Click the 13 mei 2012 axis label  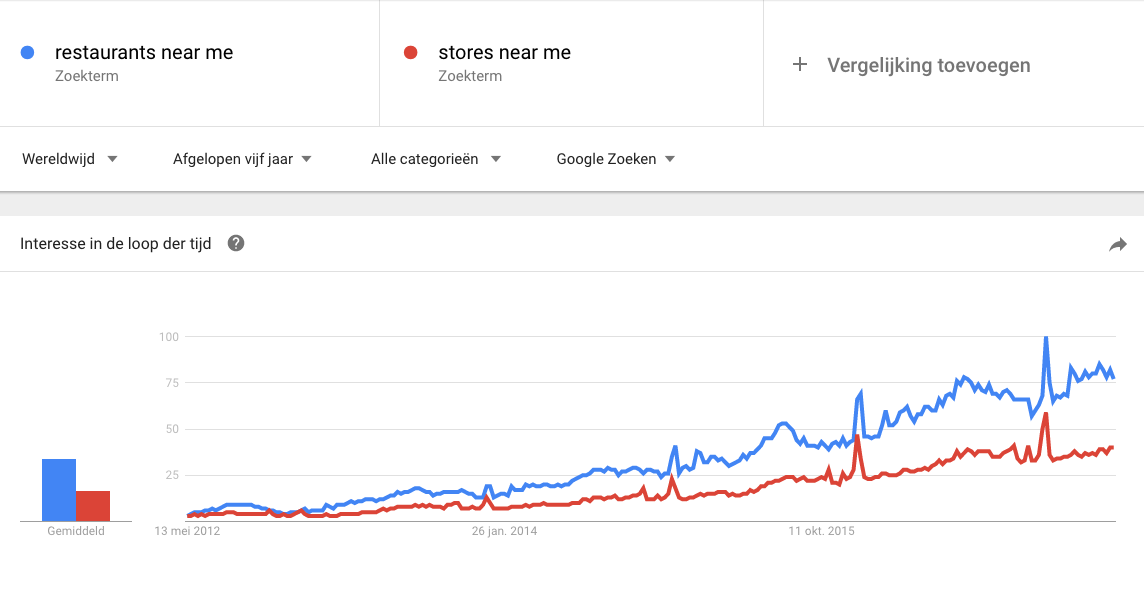click(x=187, y=531)
